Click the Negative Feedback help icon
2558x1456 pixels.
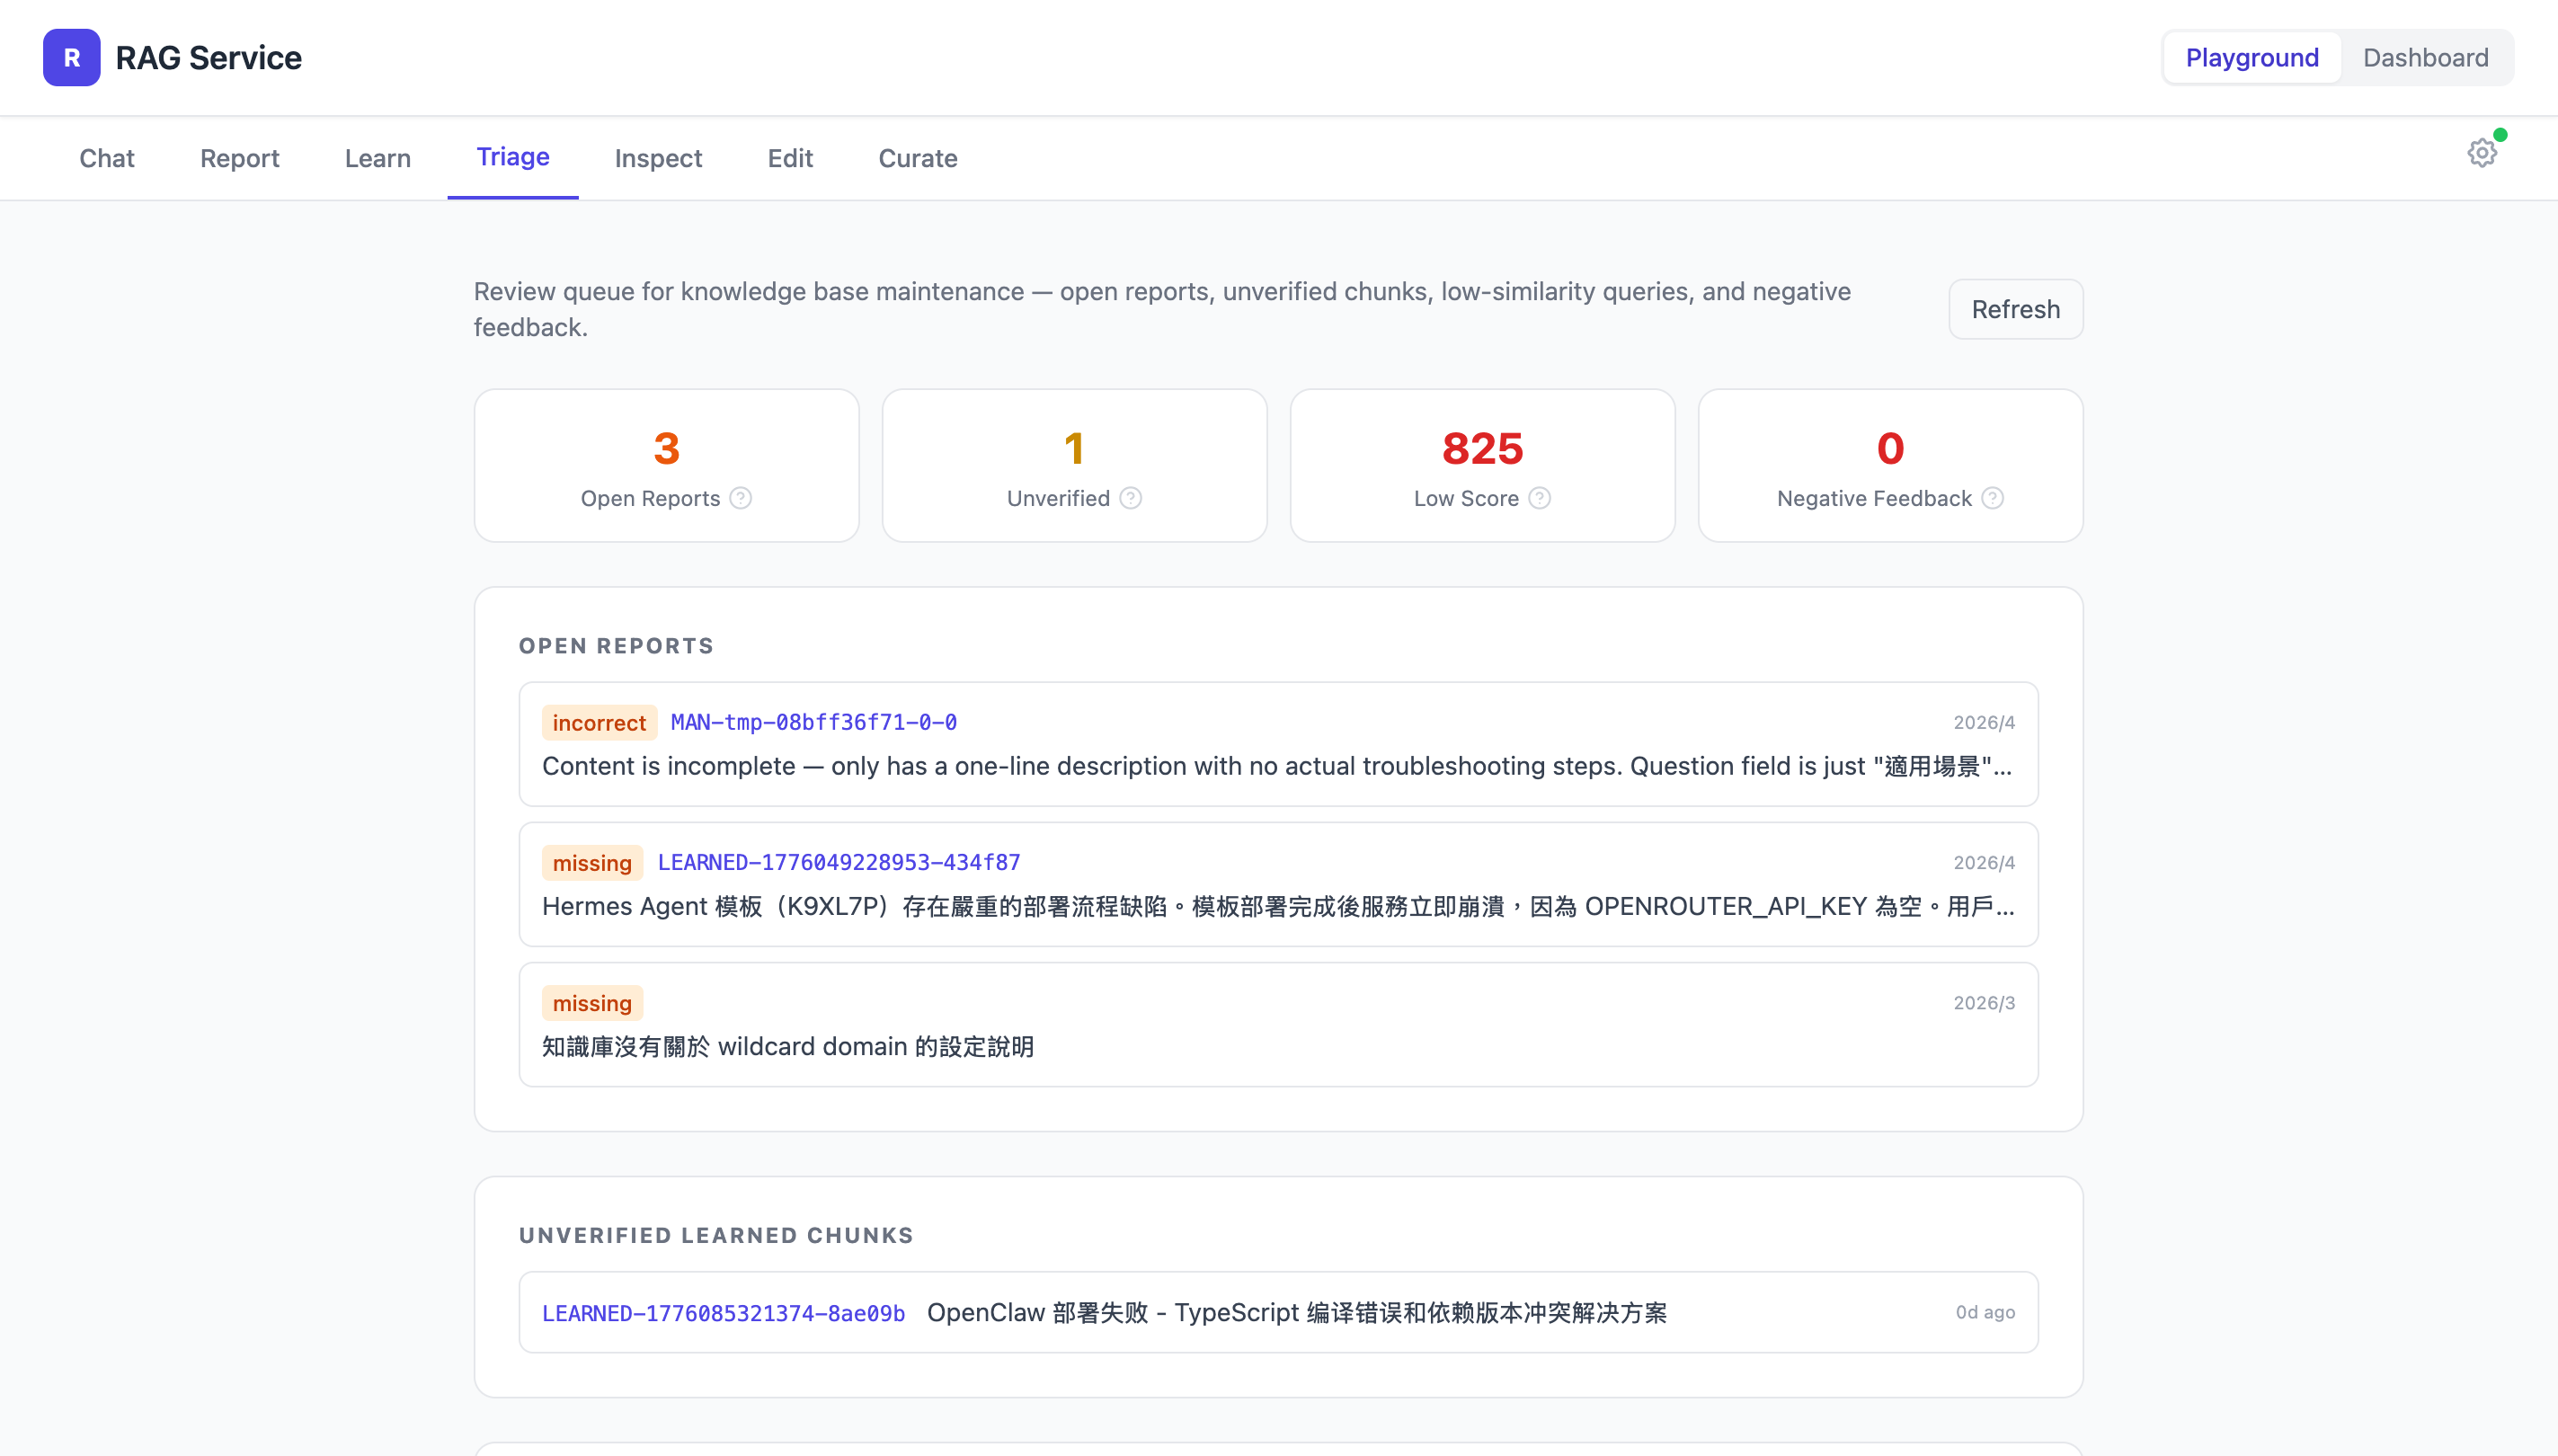point(1992,498)
